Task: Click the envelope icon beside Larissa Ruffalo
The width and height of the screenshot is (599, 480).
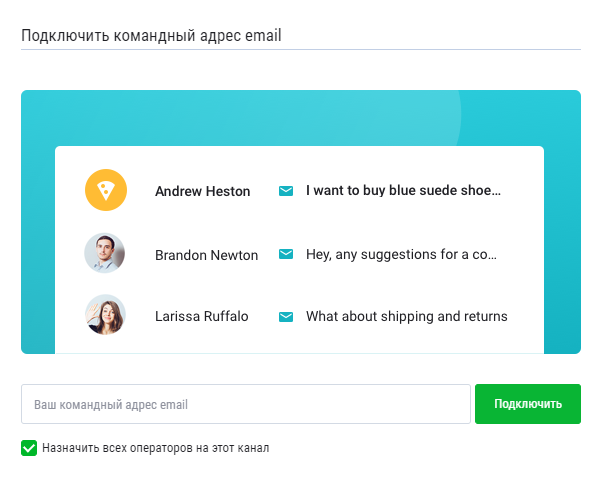Action: click(x=286, y=317)
